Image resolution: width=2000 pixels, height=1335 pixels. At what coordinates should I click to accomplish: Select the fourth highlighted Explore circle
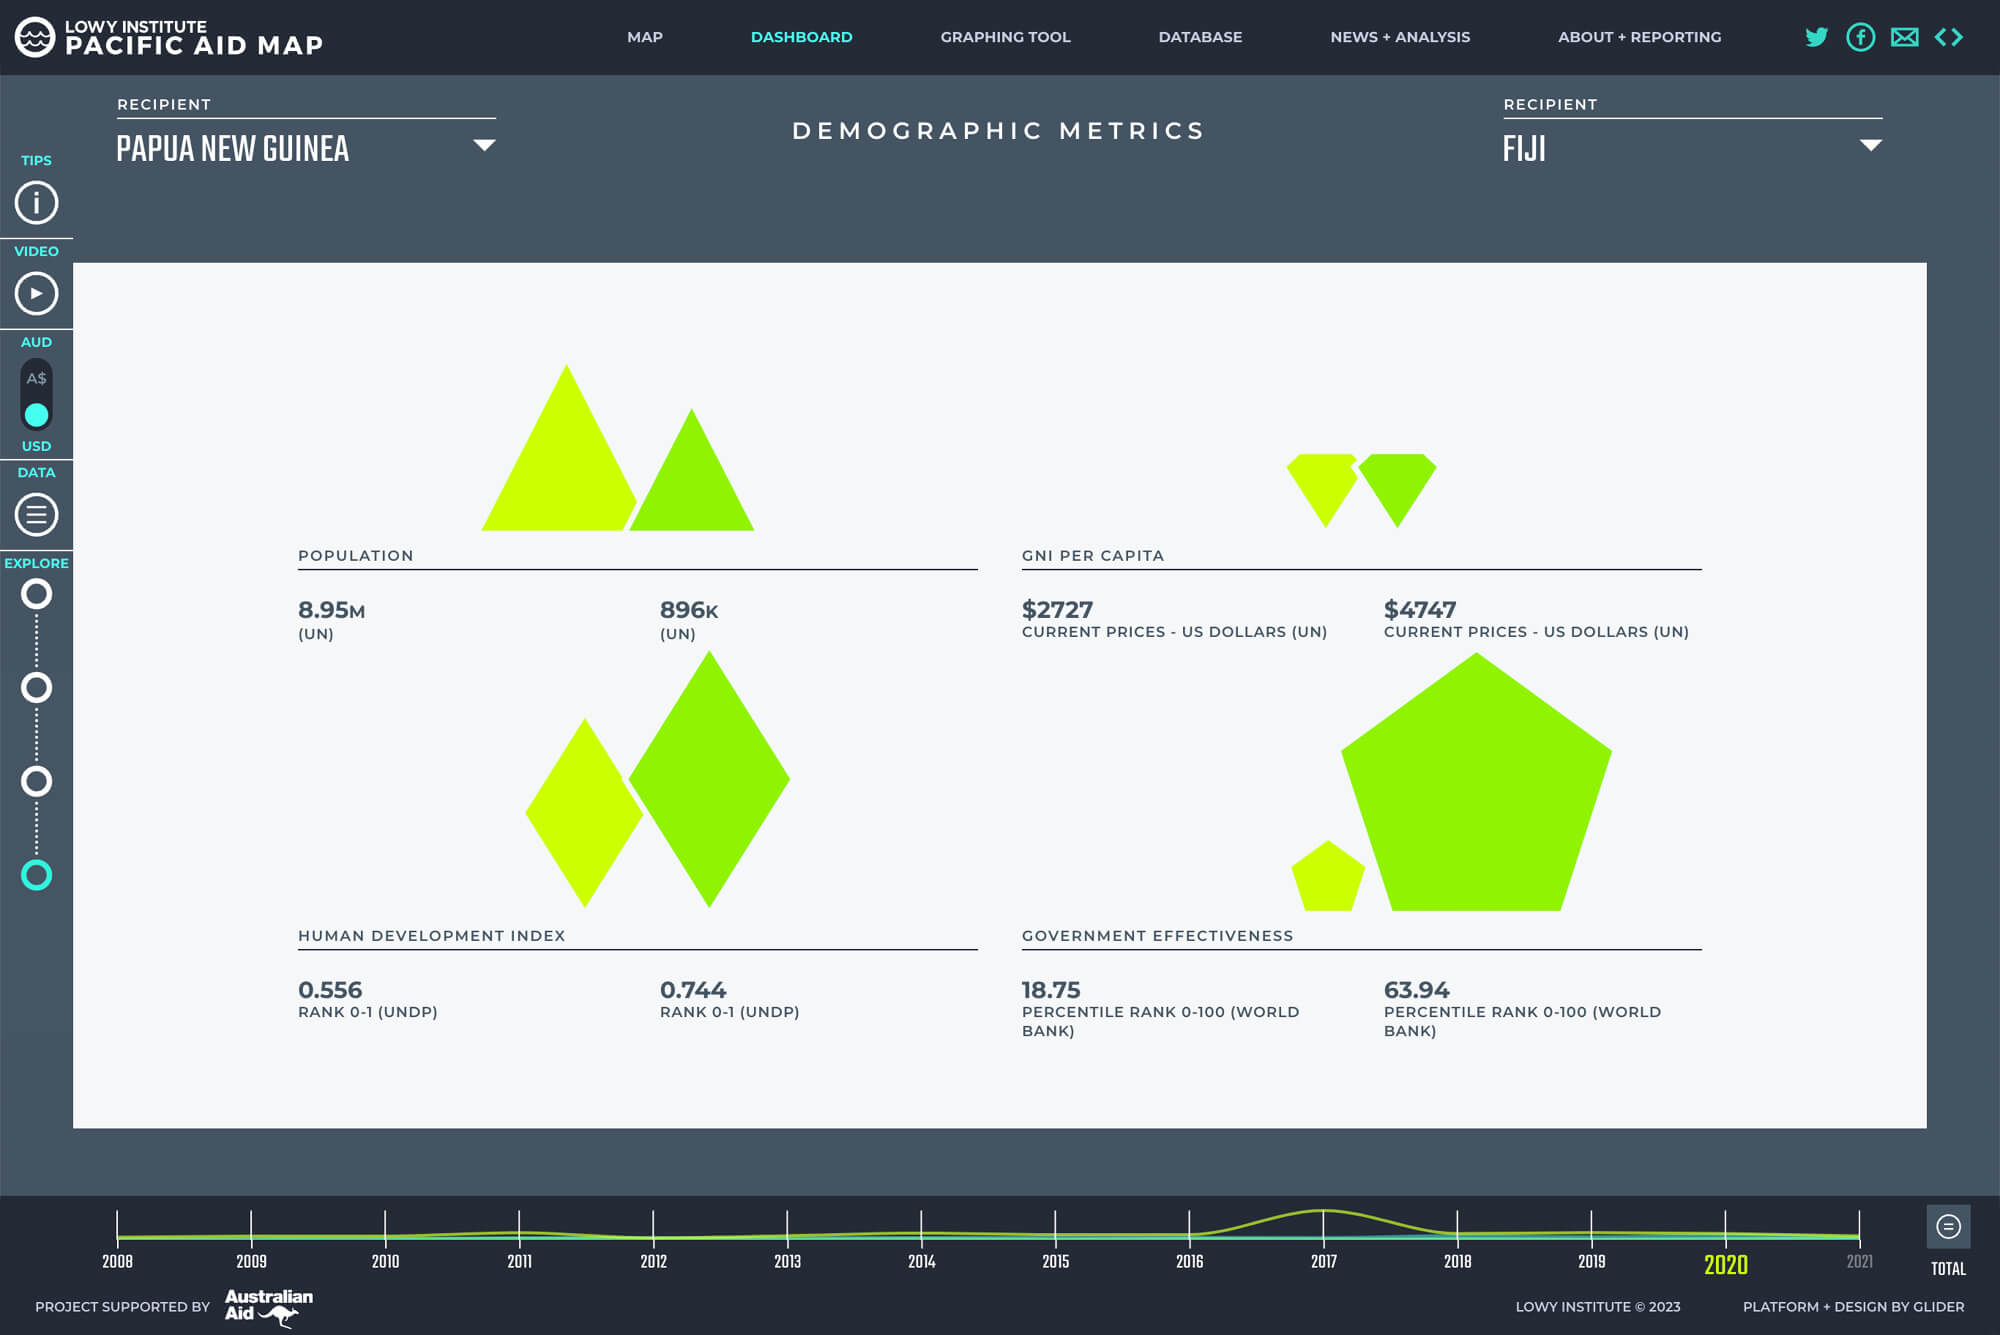pos(36,875)
